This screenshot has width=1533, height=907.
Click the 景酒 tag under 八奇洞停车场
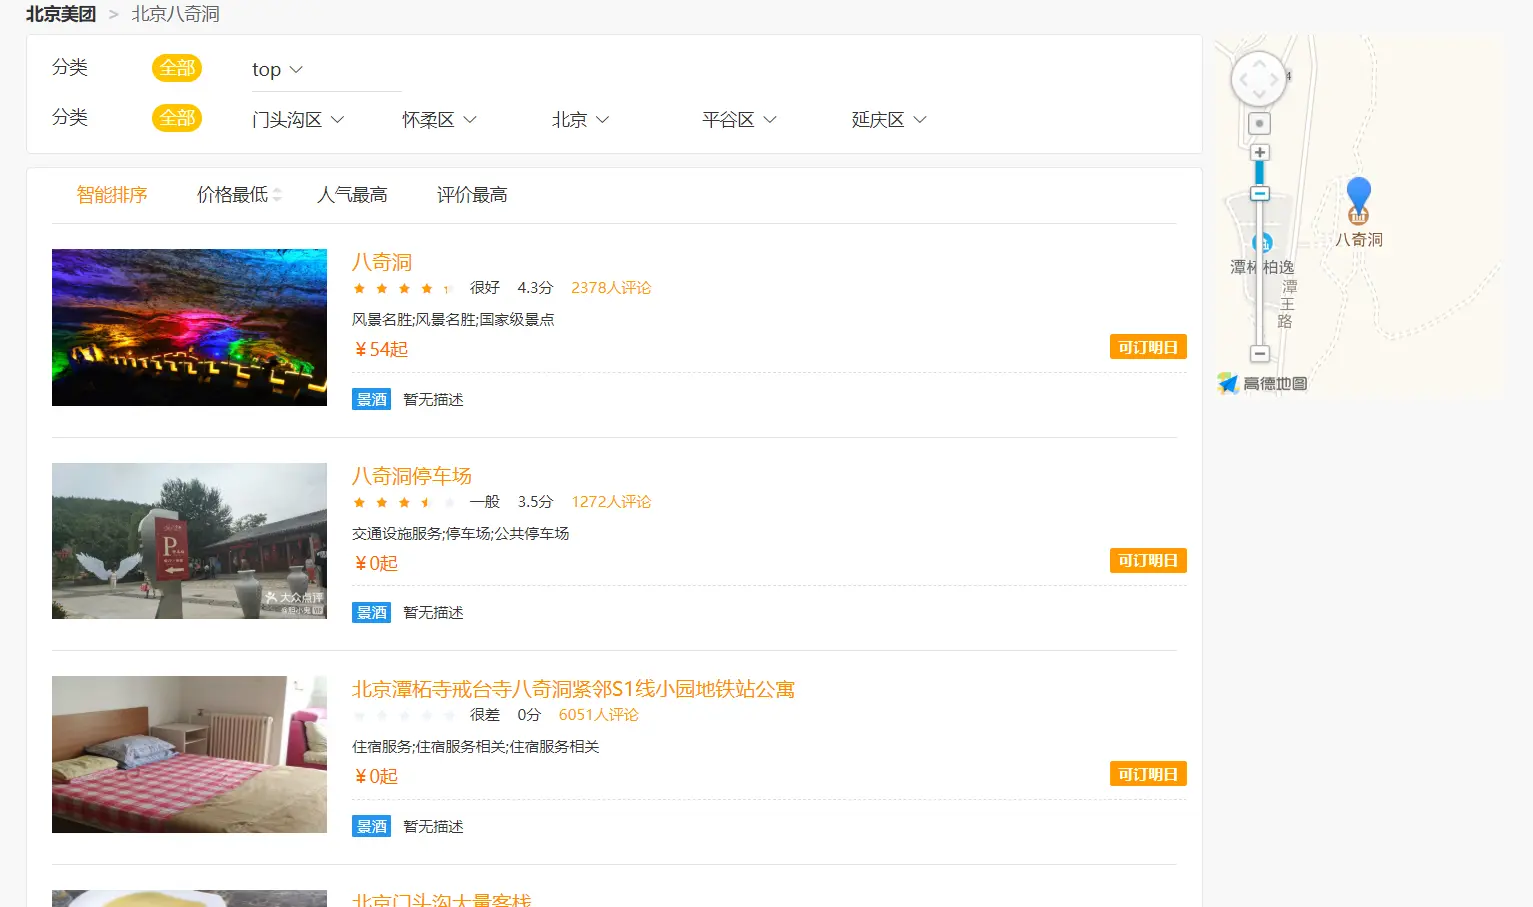(371, 612)
